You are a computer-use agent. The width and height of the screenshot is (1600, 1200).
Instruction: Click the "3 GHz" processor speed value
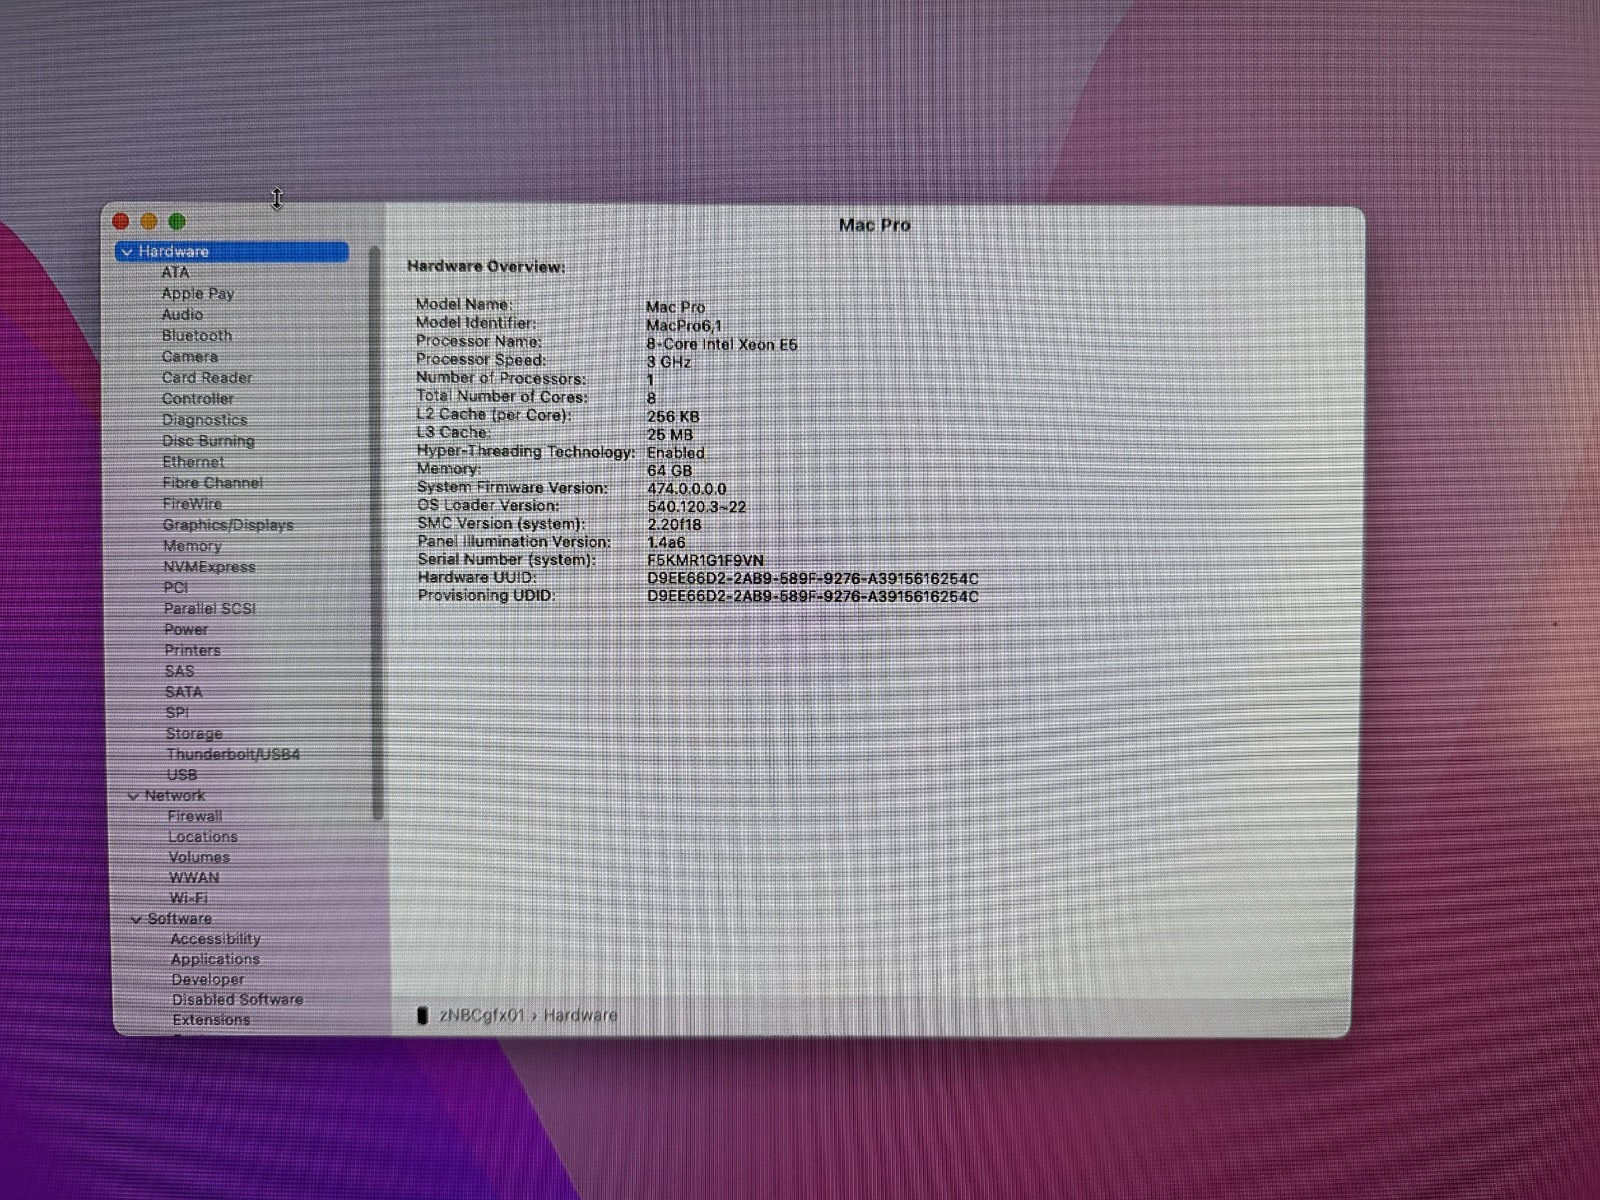(x=669, y=363)
